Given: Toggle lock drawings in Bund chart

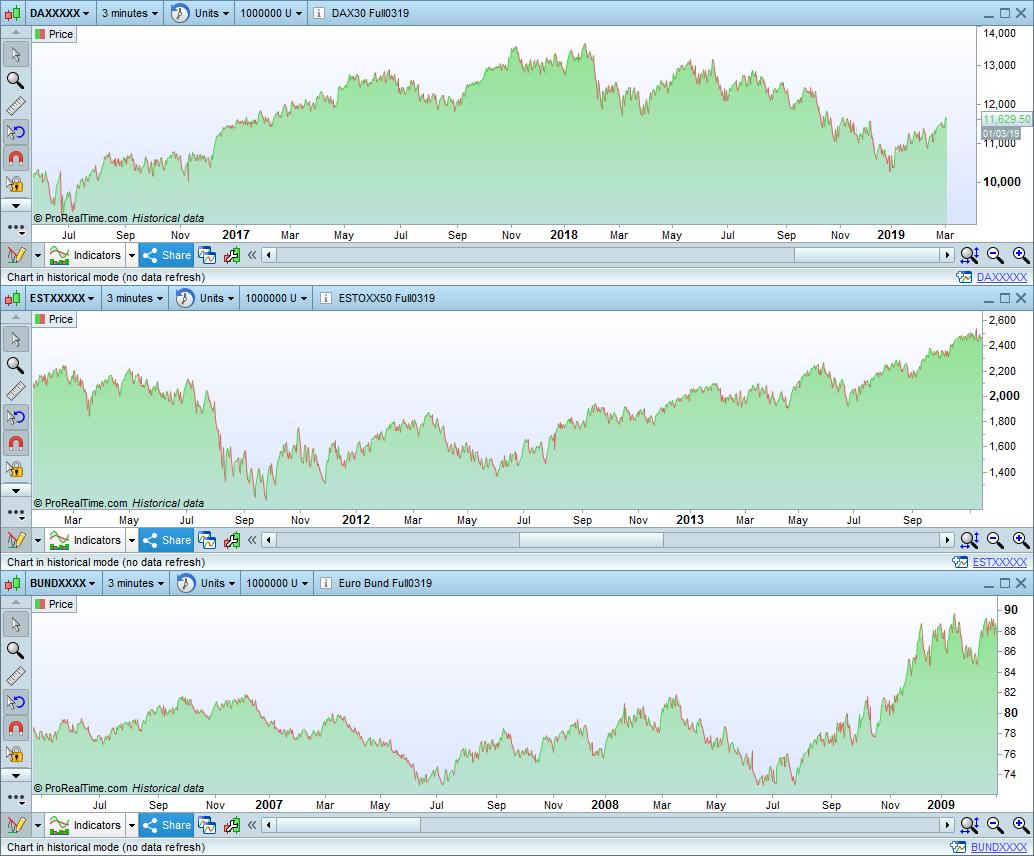Looking at the screenshot, I should [x=16, y=754].
